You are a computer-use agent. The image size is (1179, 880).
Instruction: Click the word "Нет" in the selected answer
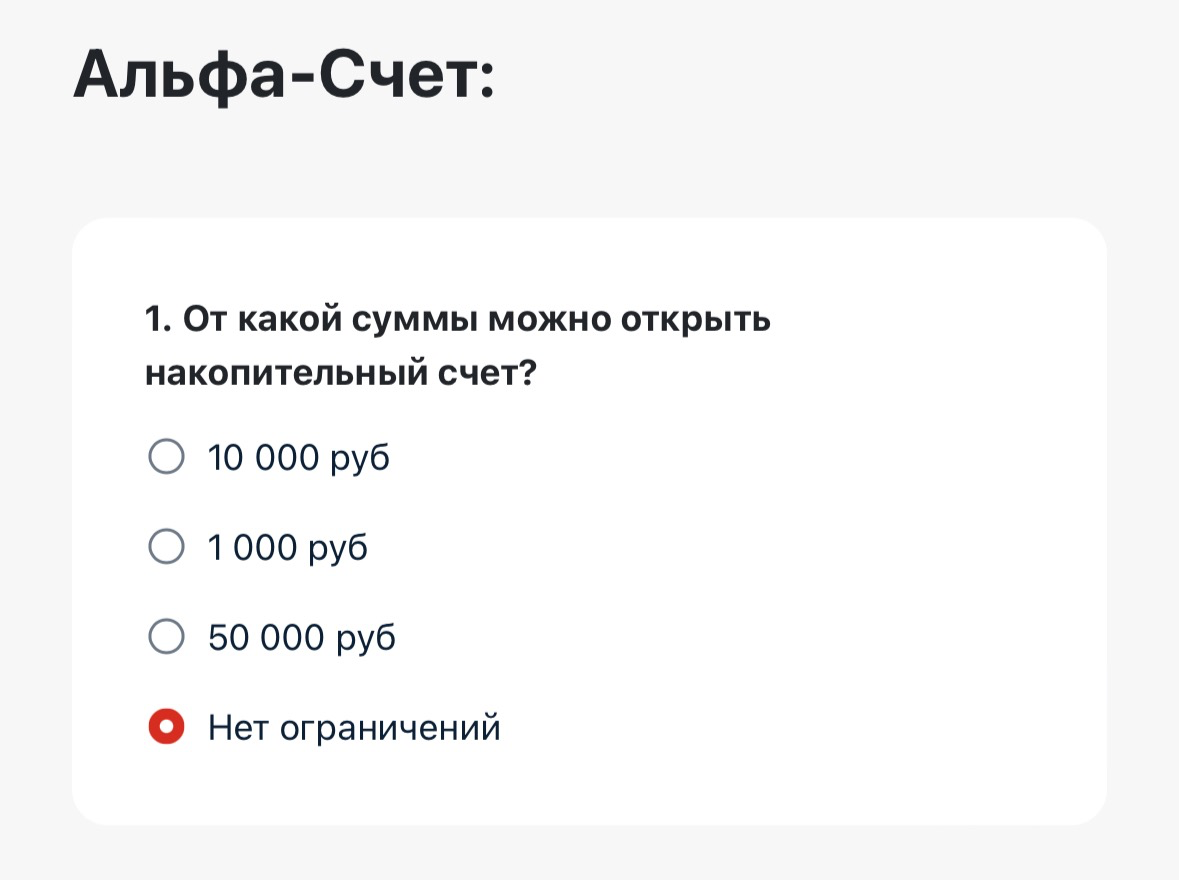(x=238, y=728)
